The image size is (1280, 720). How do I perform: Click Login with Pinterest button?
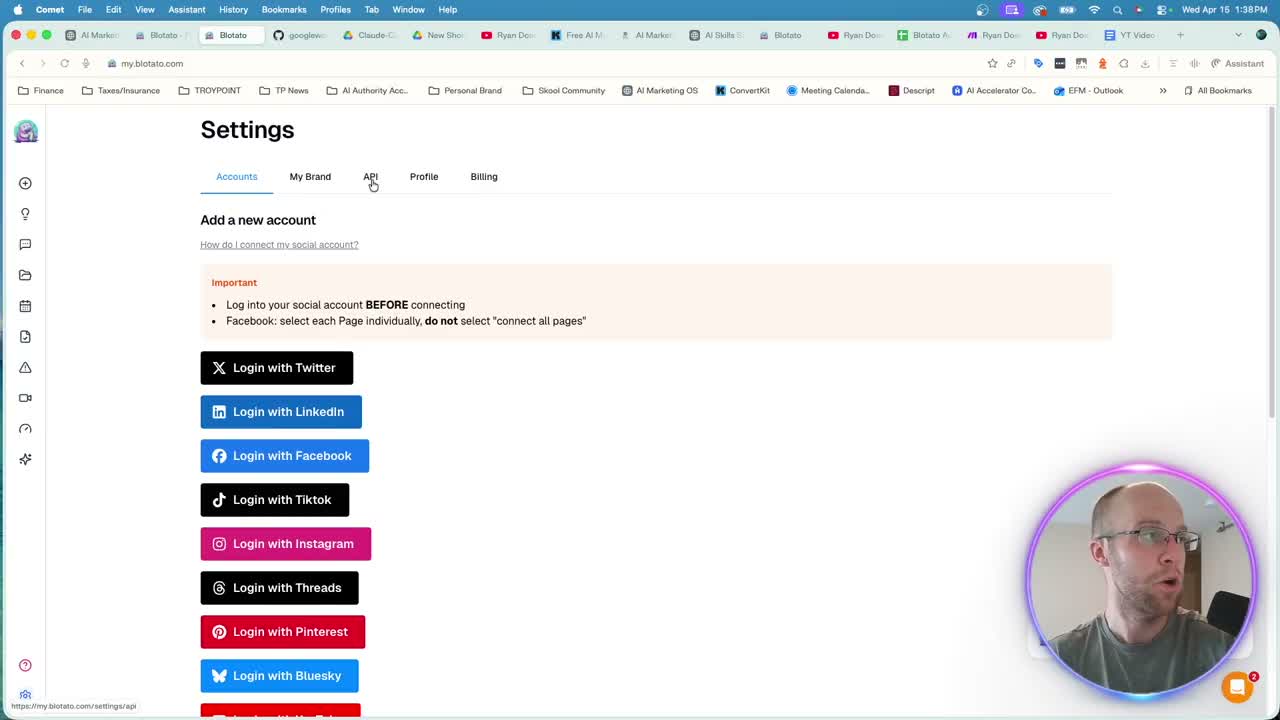(283, 632)
